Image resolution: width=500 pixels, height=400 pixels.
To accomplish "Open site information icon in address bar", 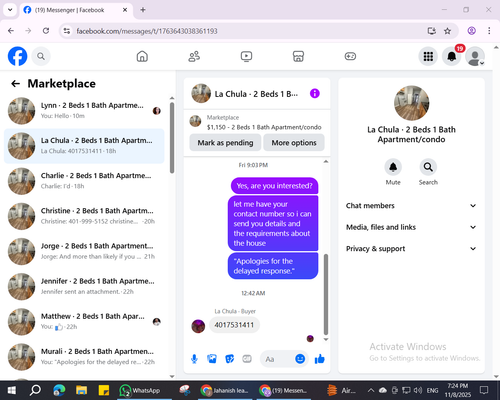I will 67,31.
